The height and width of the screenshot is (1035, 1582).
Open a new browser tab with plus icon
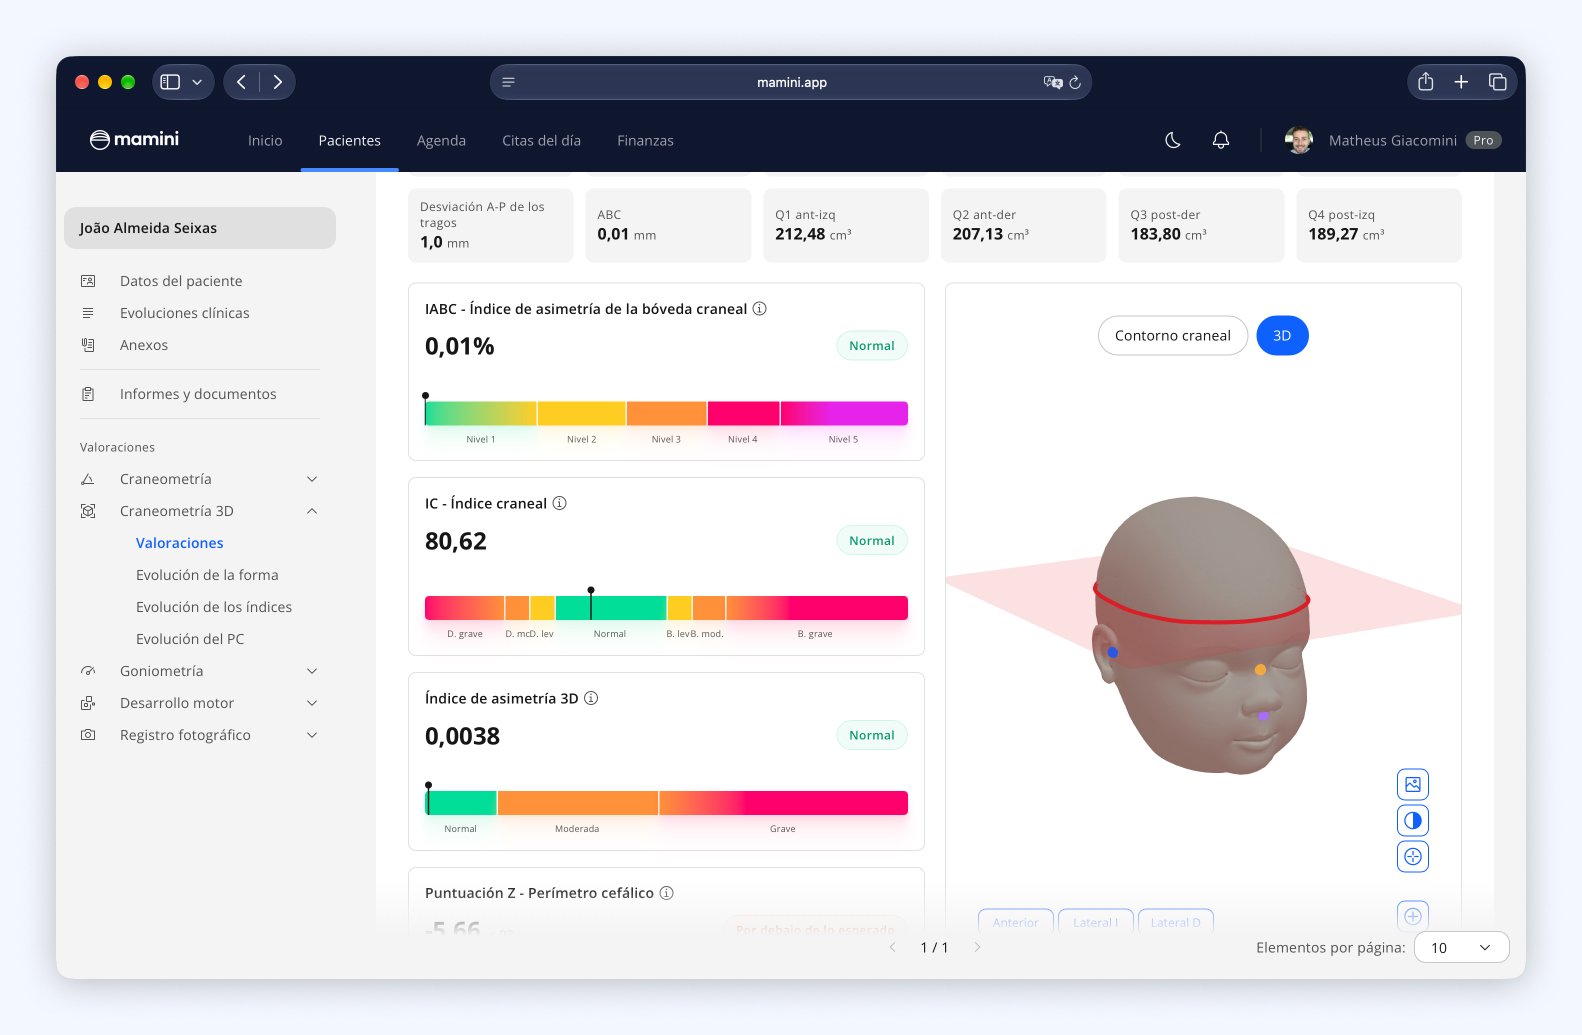[1461, 82]
